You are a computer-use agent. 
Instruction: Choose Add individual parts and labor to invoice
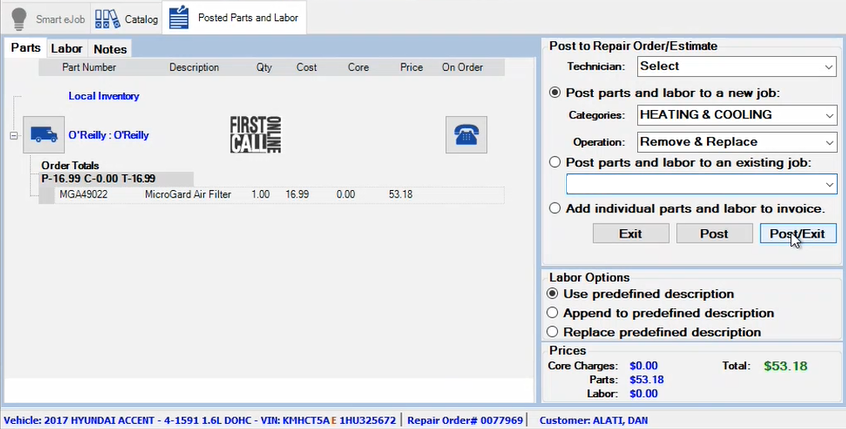(x=555, y=208)
